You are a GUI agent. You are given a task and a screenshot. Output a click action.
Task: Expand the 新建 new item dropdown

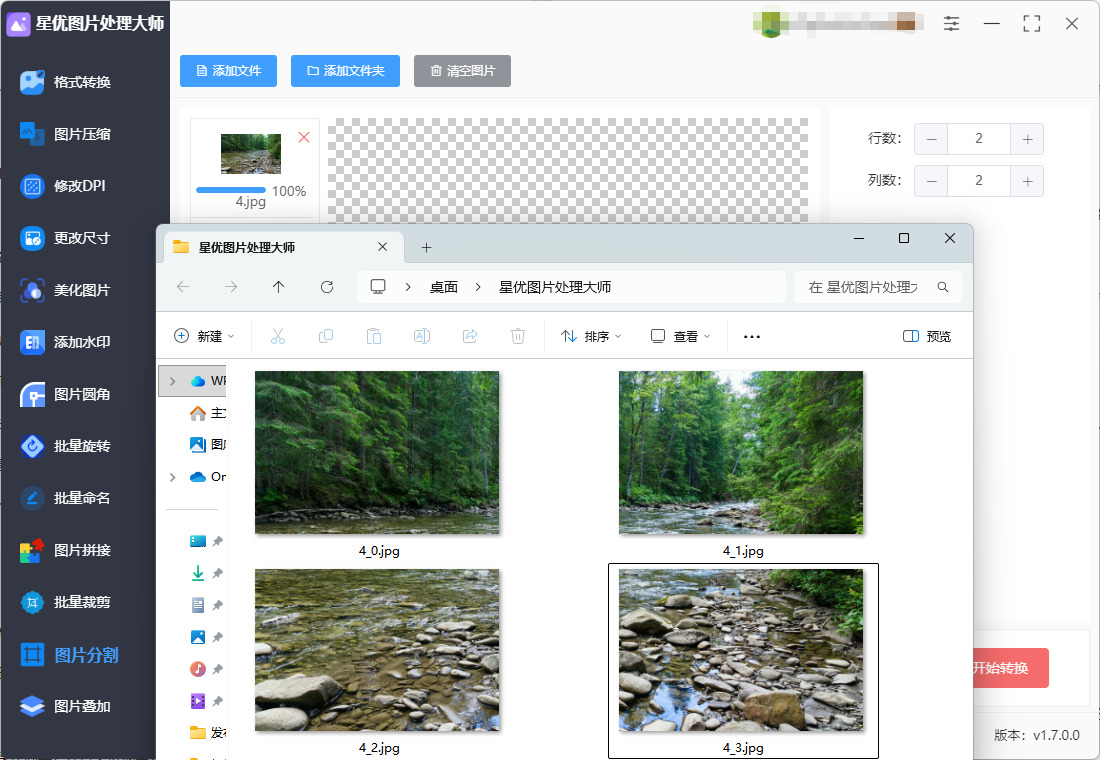pos(204,337)
